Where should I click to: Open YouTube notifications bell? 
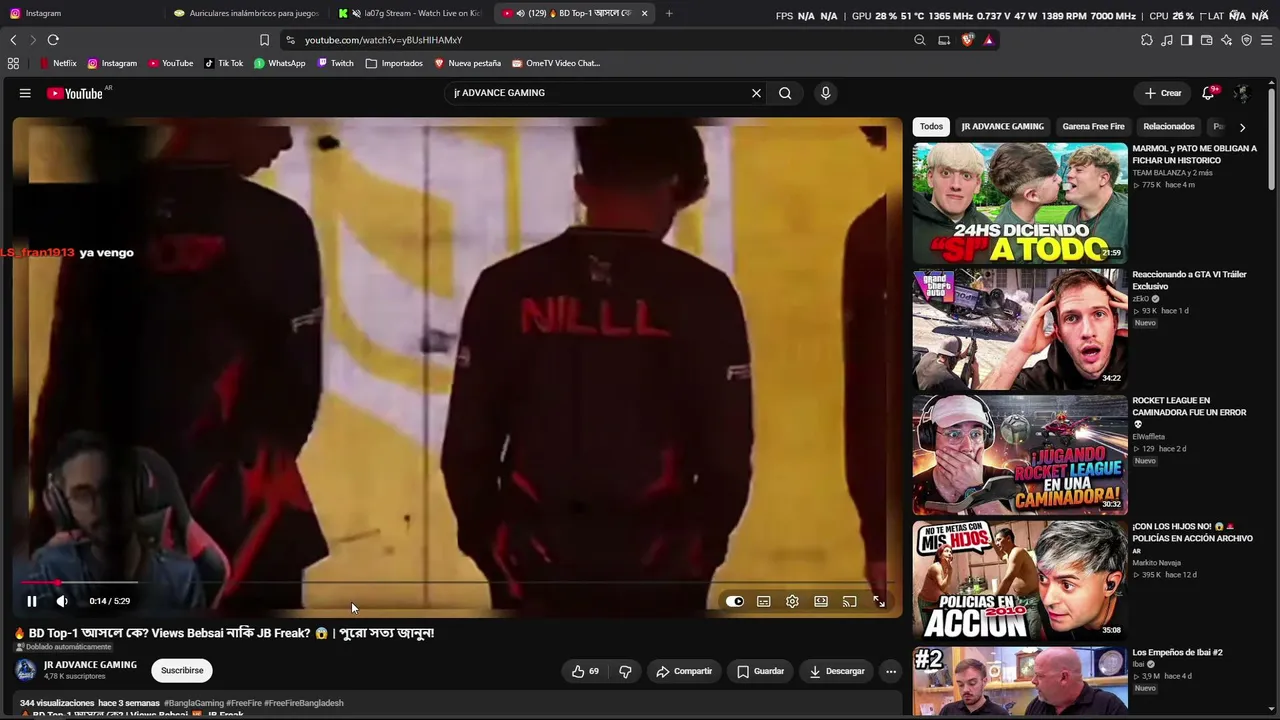tap(1208, 93)
